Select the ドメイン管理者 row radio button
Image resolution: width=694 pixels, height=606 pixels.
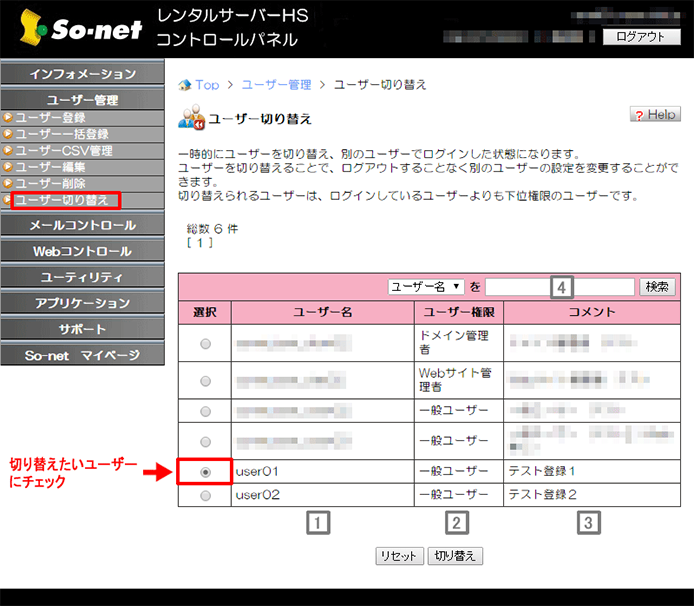point(205,344)
